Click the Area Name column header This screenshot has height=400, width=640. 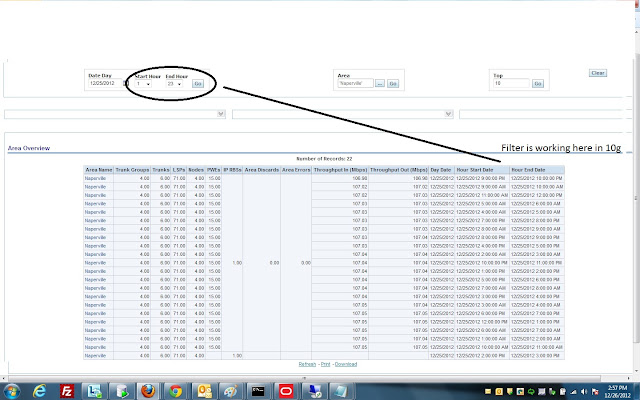pos(99,170)
